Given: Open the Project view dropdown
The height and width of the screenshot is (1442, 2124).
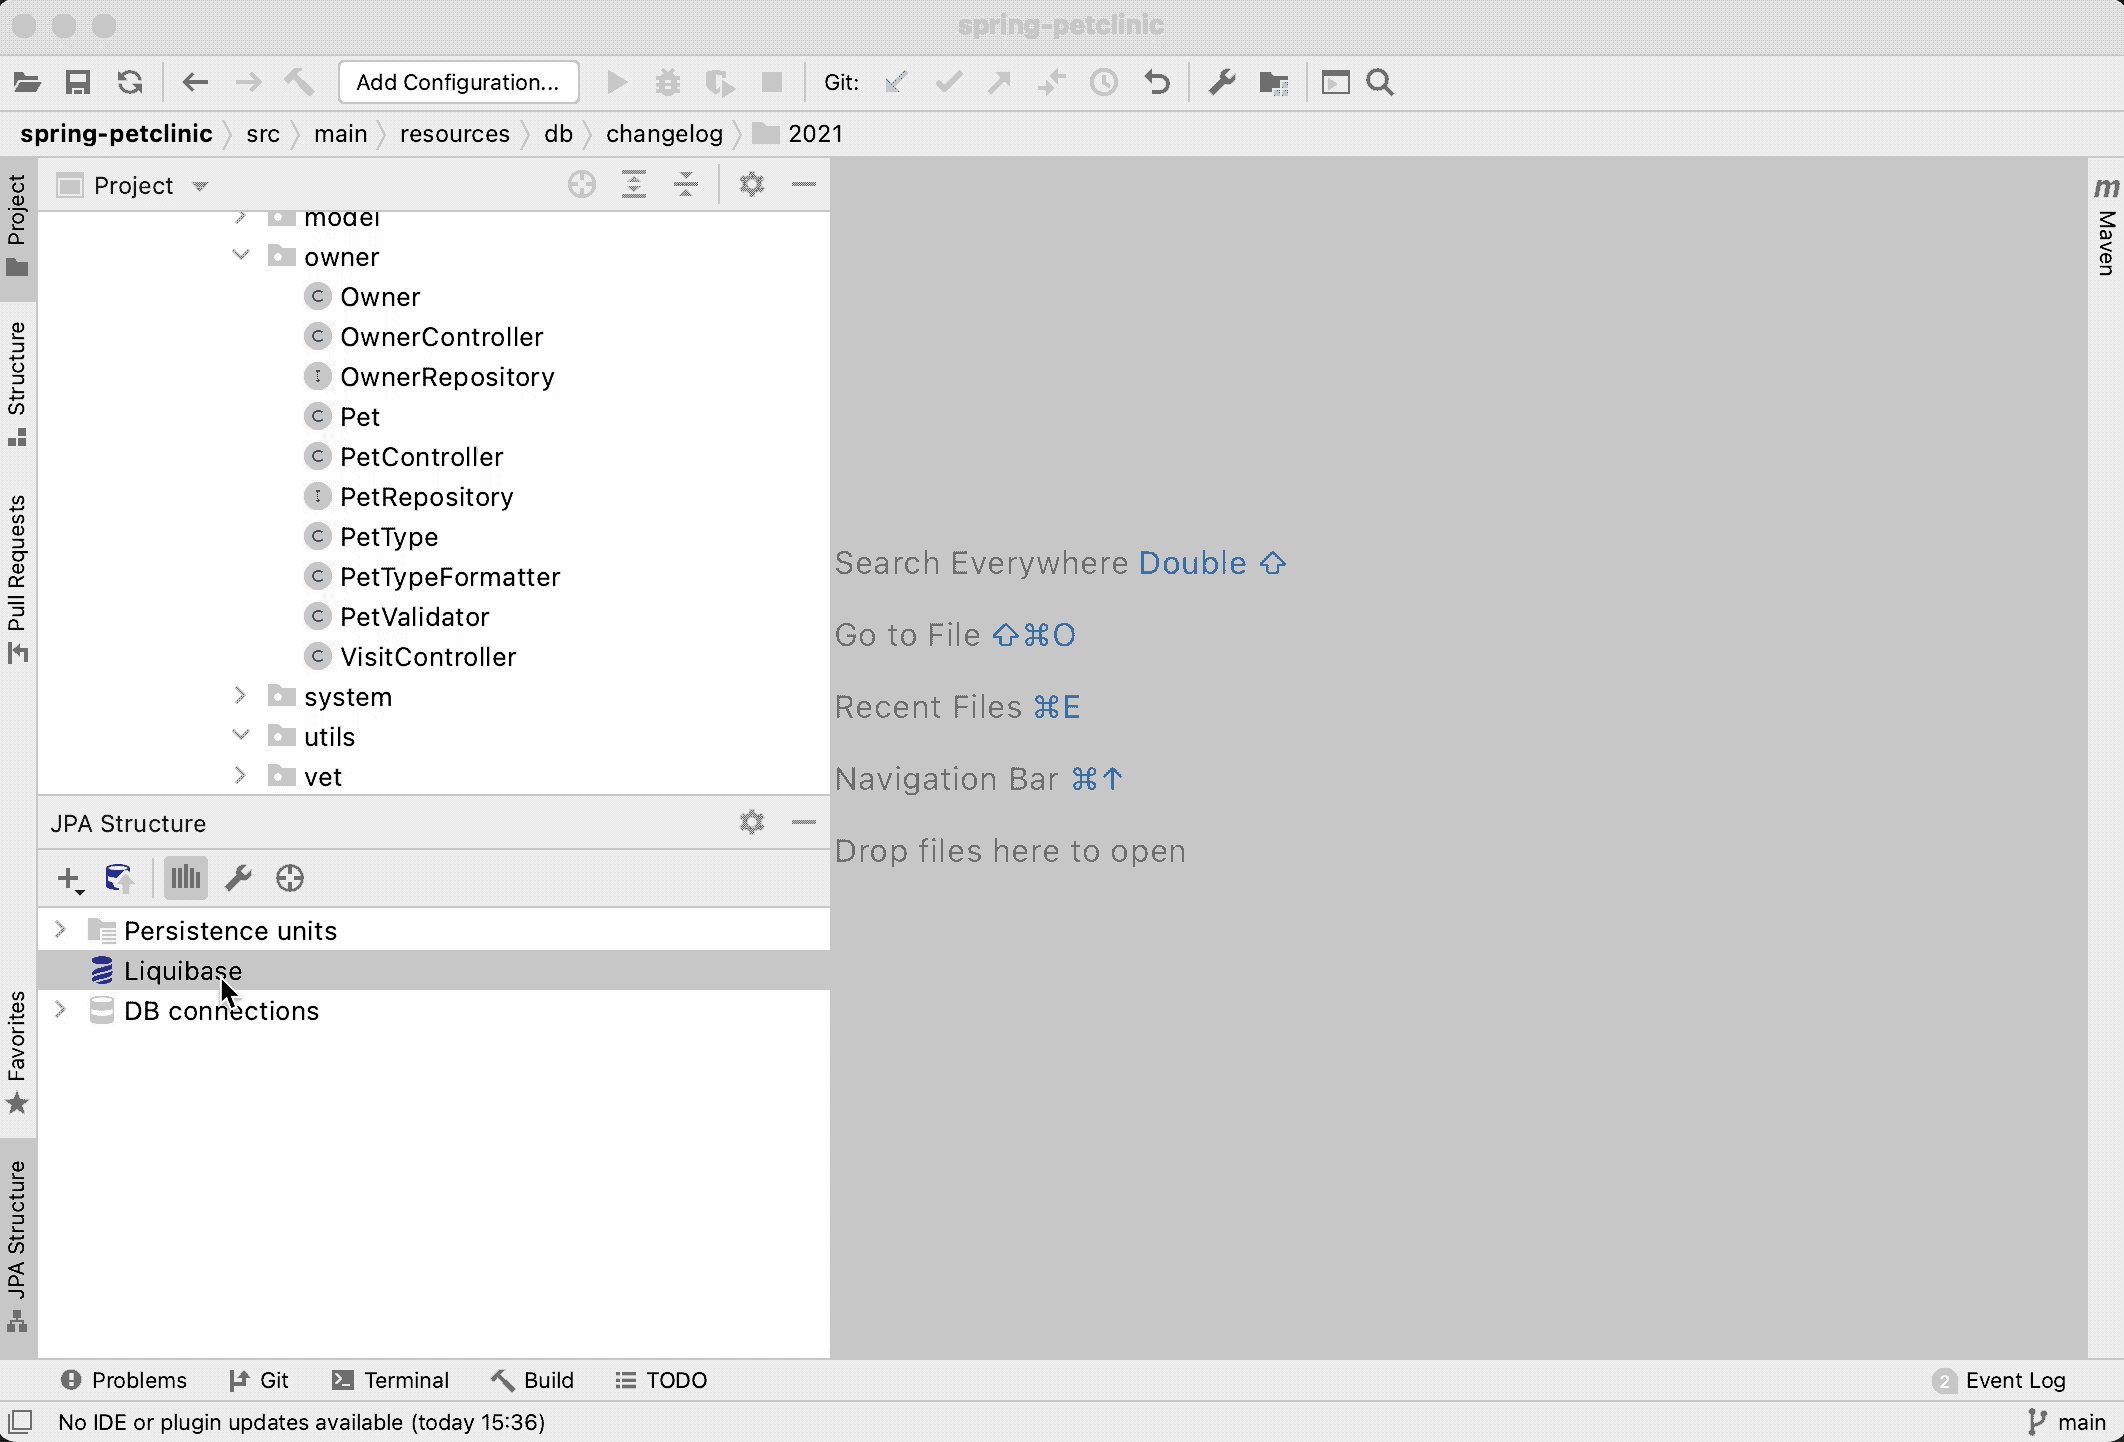Looking at the screenshot, I should (x=200, y=187).
